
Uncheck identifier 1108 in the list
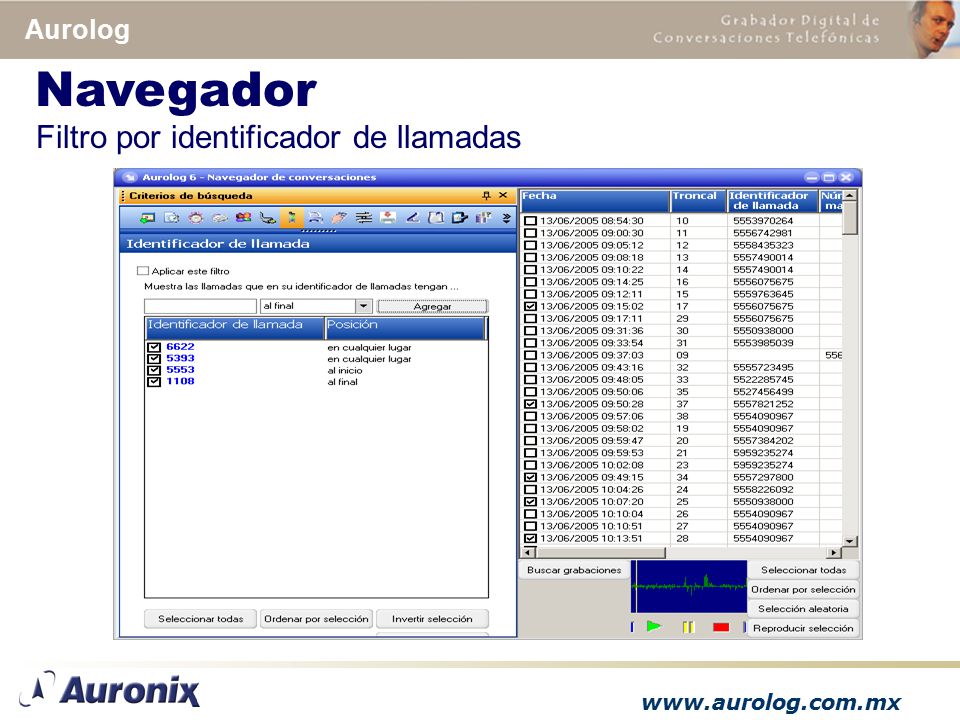coord(154,381)
